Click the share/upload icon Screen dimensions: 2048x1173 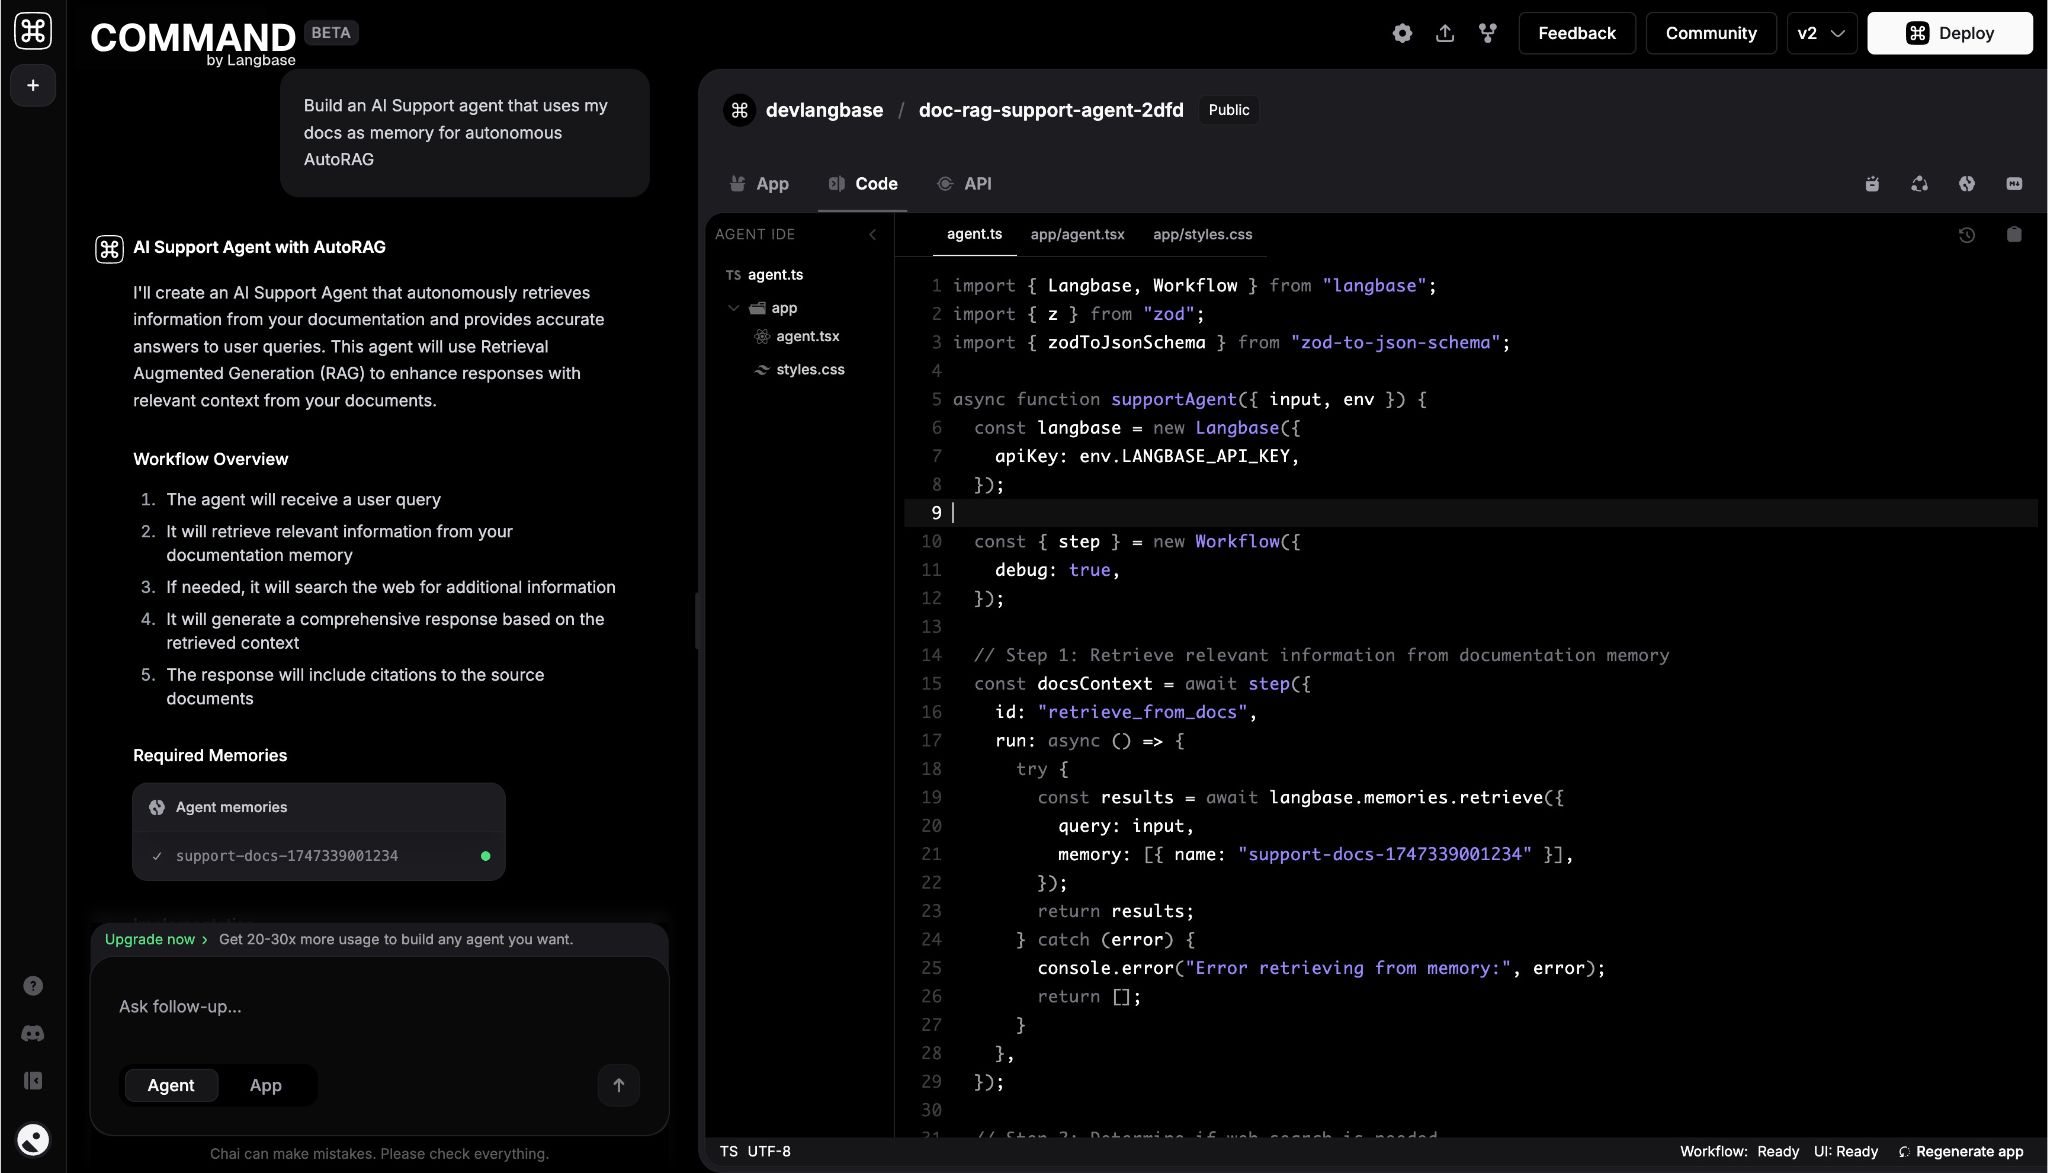[x=1445, y=33]
